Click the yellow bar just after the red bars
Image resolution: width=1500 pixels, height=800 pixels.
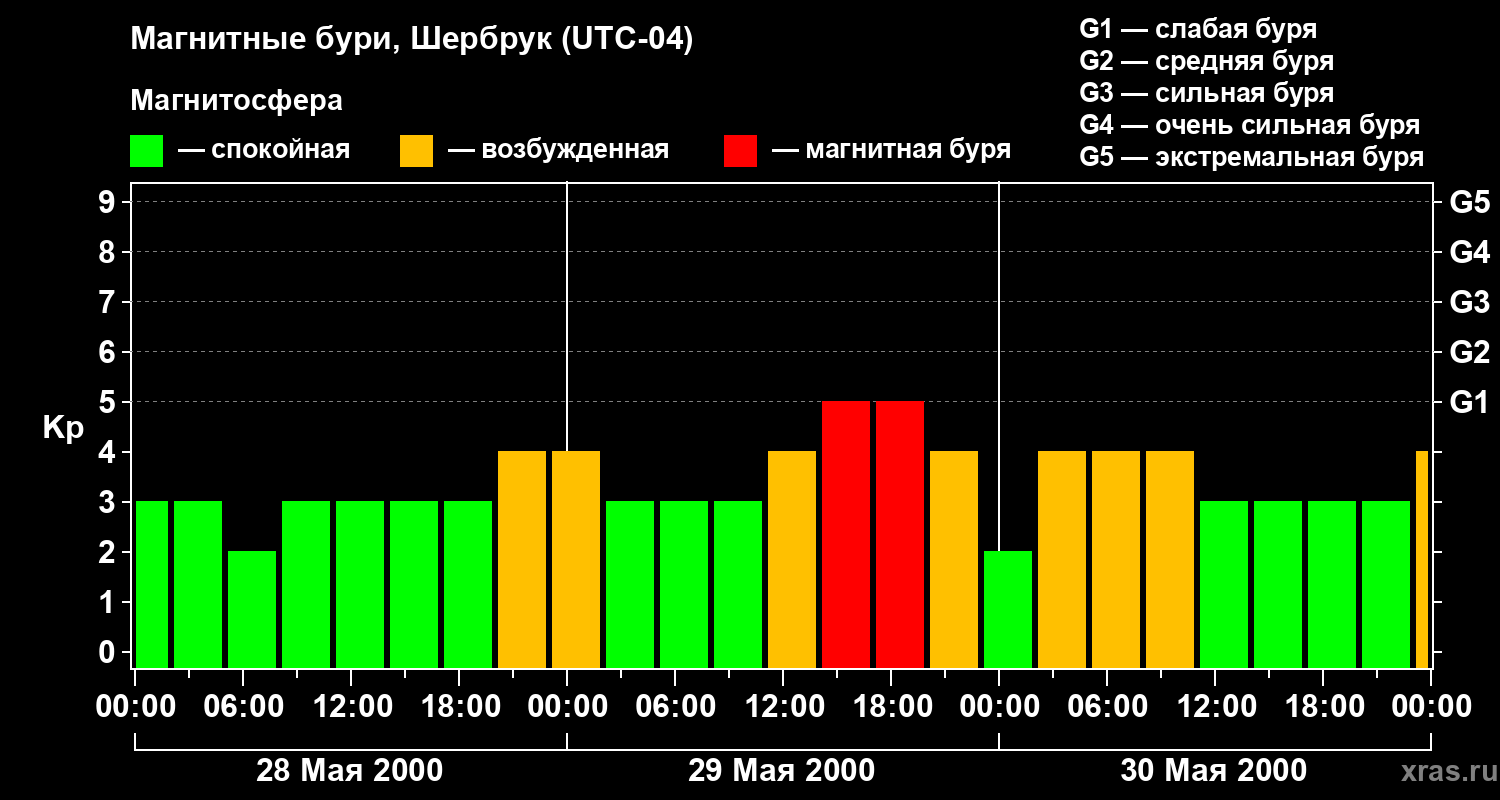pos(954,560)
